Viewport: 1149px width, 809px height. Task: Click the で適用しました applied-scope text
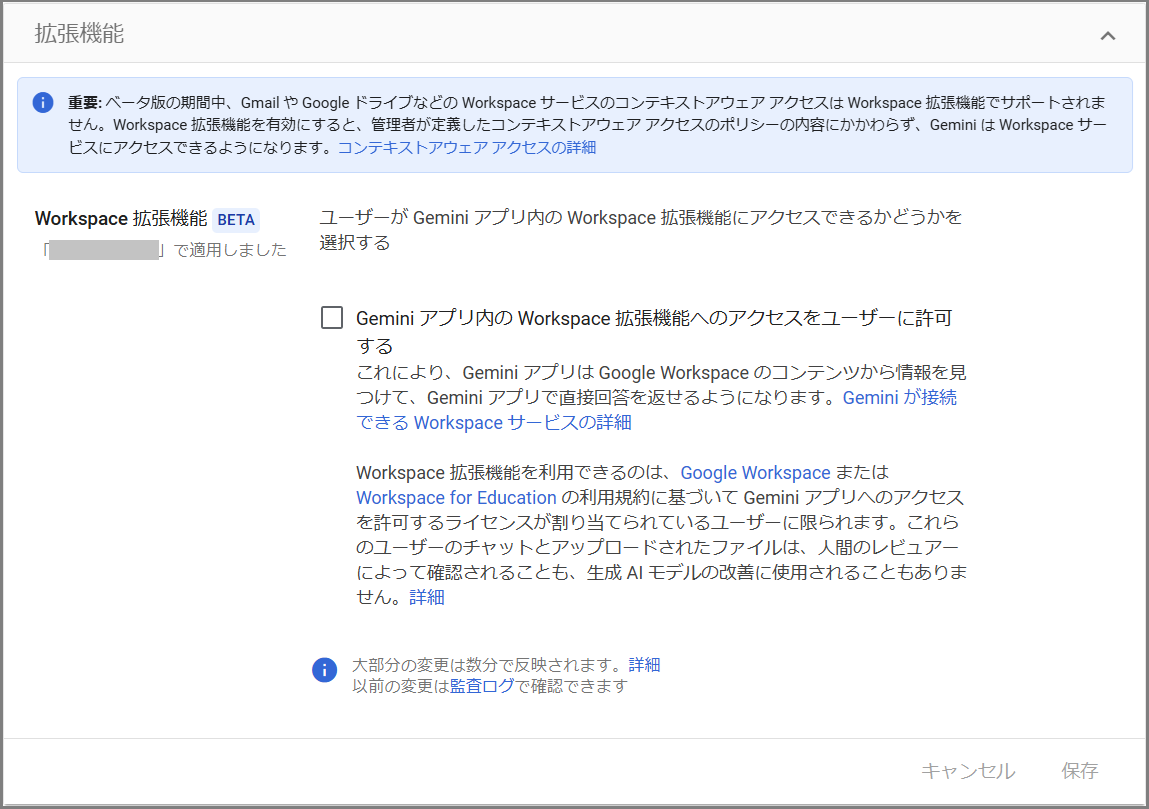tap(163, 250)
